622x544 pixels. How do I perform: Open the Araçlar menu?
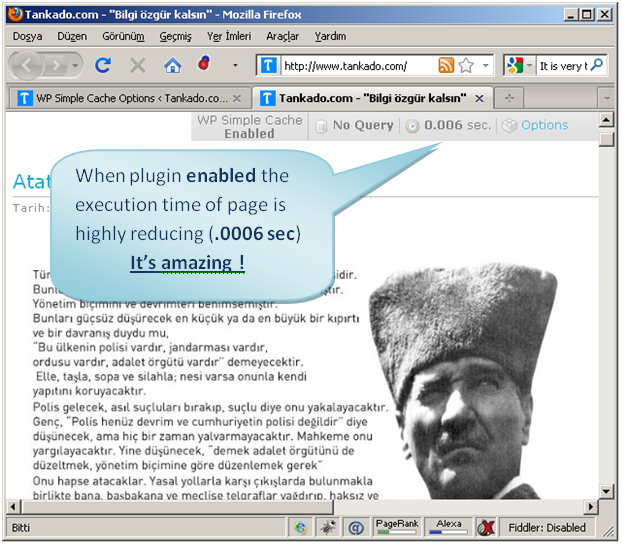coord(282,36)
